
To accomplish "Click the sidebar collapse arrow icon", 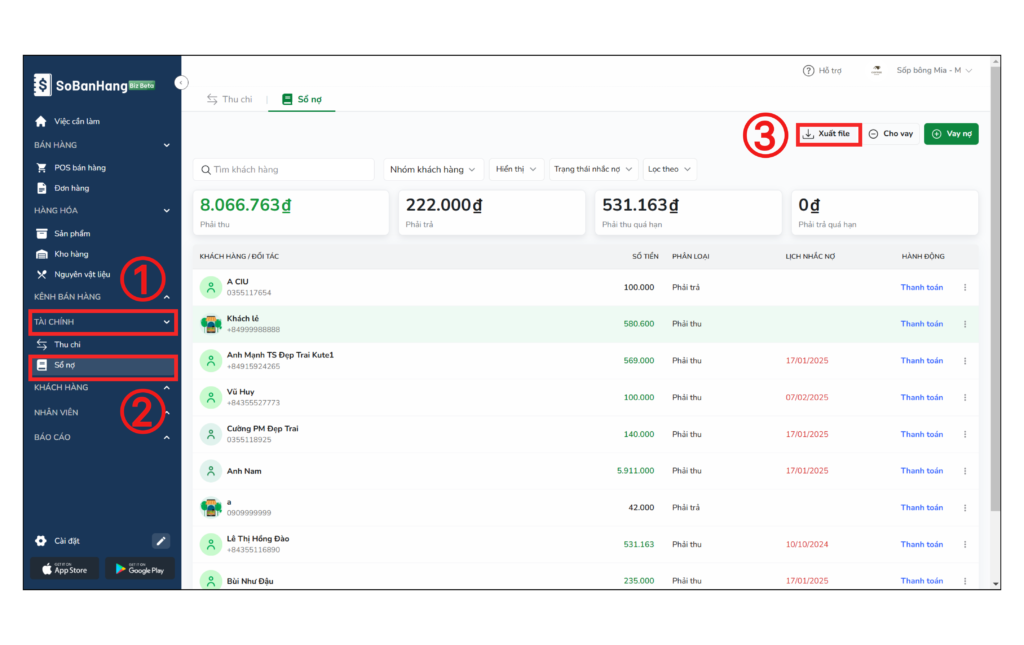I will click(181, 82).
